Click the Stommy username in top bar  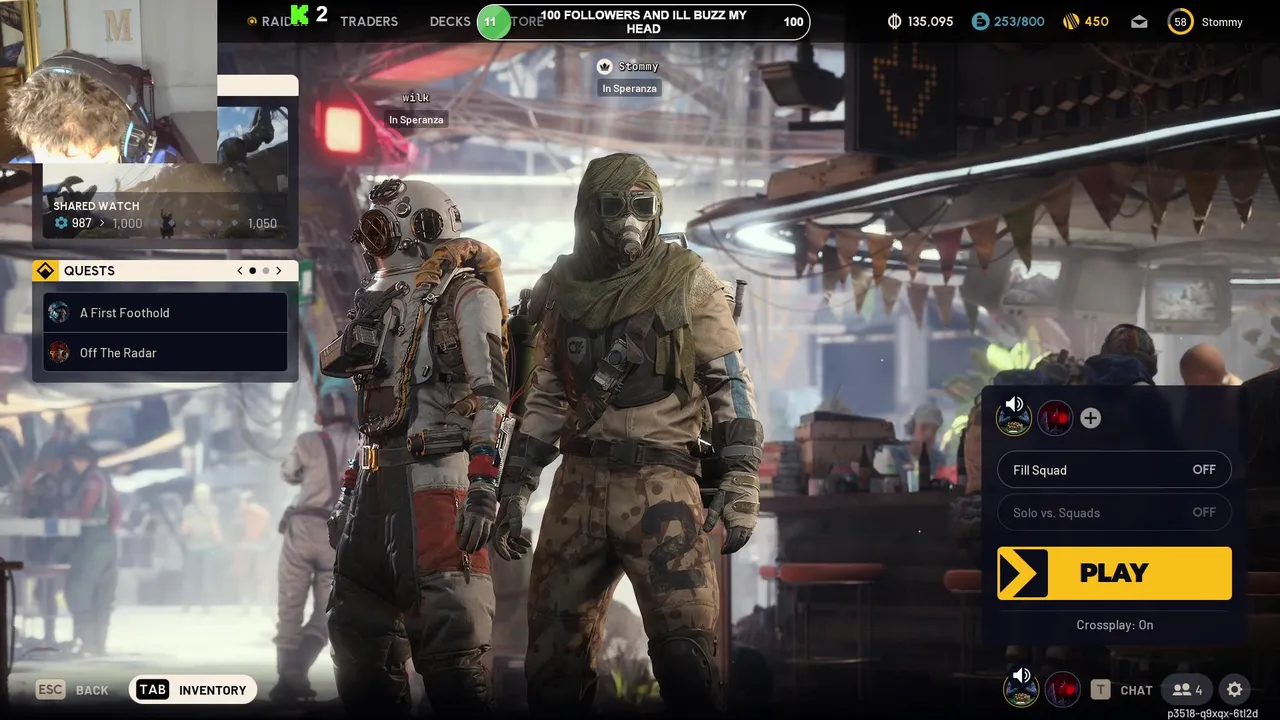pos(1222,22)
